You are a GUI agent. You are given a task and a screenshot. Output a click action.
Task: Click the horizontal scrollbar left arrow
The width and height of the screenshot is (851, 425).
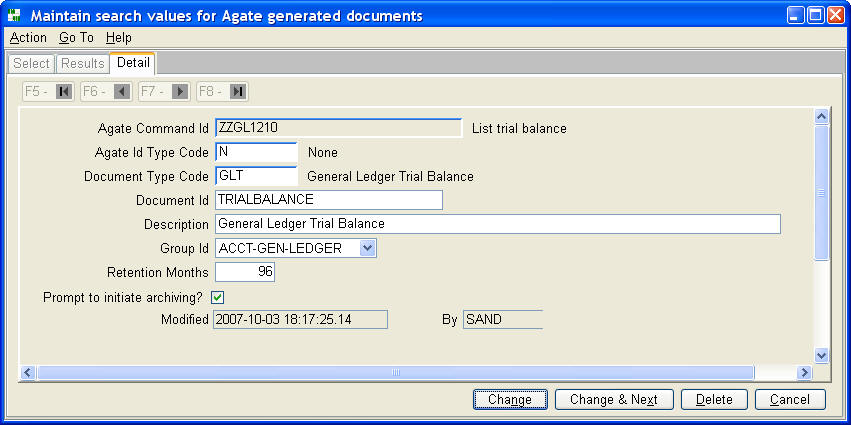click(x=29, y=372)
